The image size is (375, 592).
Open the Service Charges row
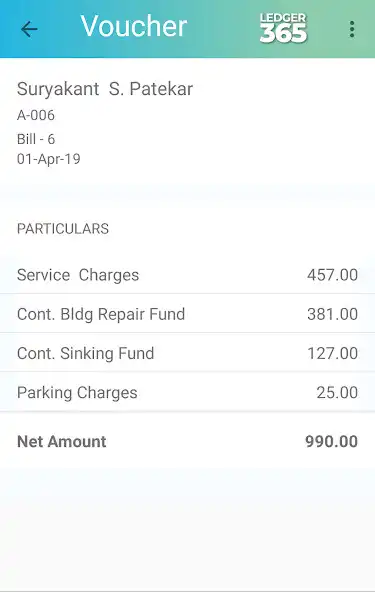[x=187, y=274]
